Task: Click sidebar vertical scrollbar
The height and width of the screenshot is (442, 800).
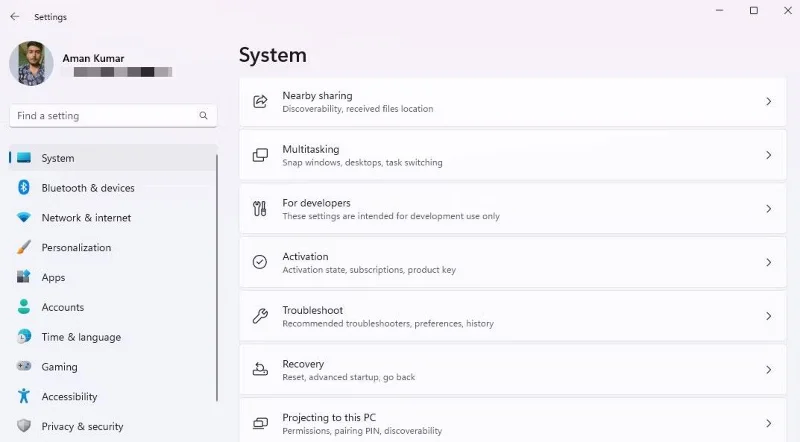Action: [217, 278]
